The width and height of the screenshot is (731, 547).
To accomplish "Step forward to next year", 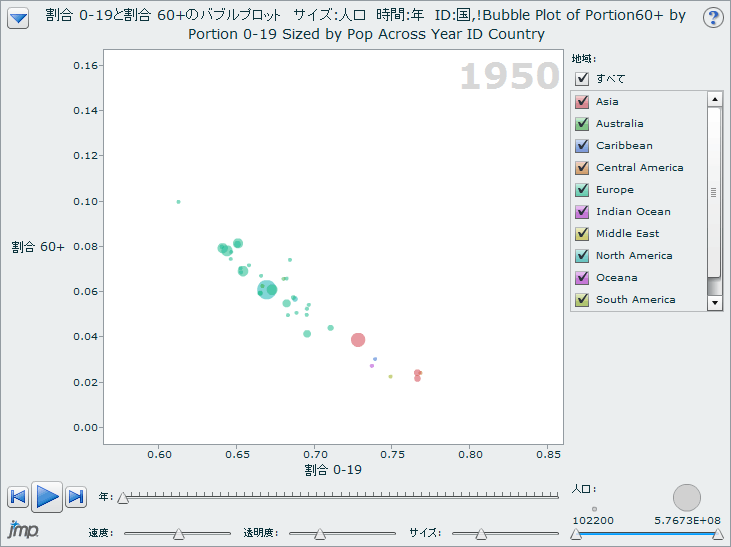I will (76, 497).
